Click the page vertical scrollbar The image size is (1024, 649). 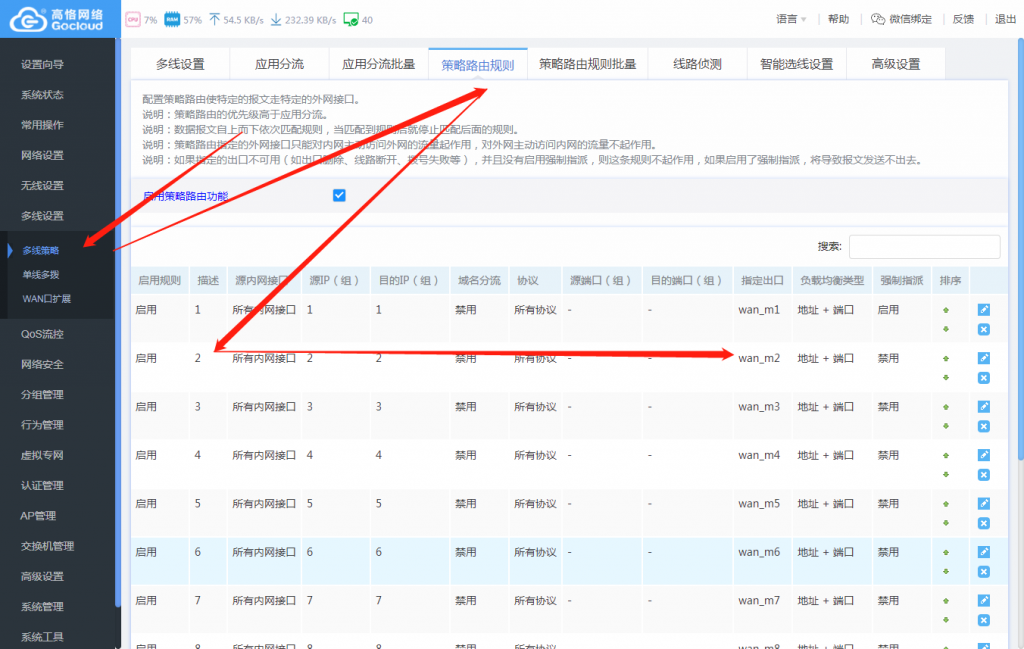[1015, 300]
